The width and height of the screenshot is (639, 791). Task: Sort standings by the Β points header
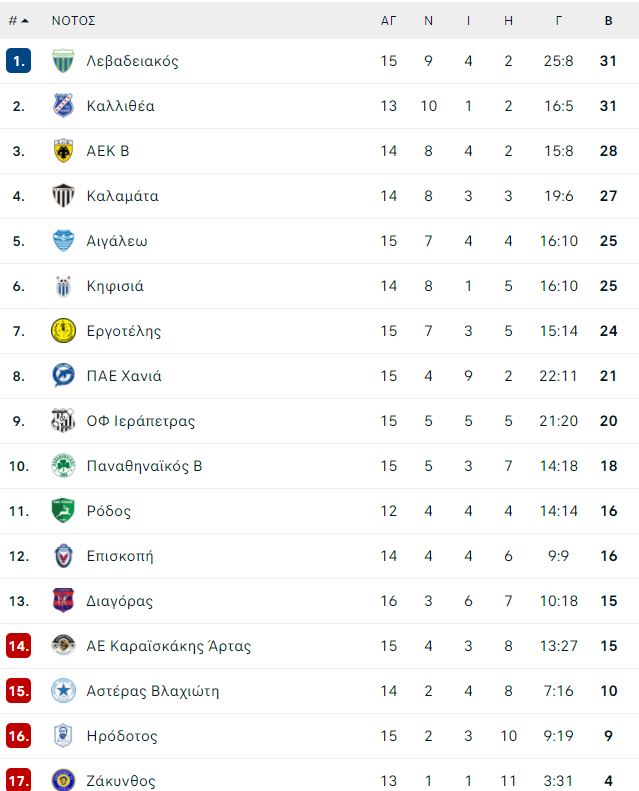click(608, 21)
